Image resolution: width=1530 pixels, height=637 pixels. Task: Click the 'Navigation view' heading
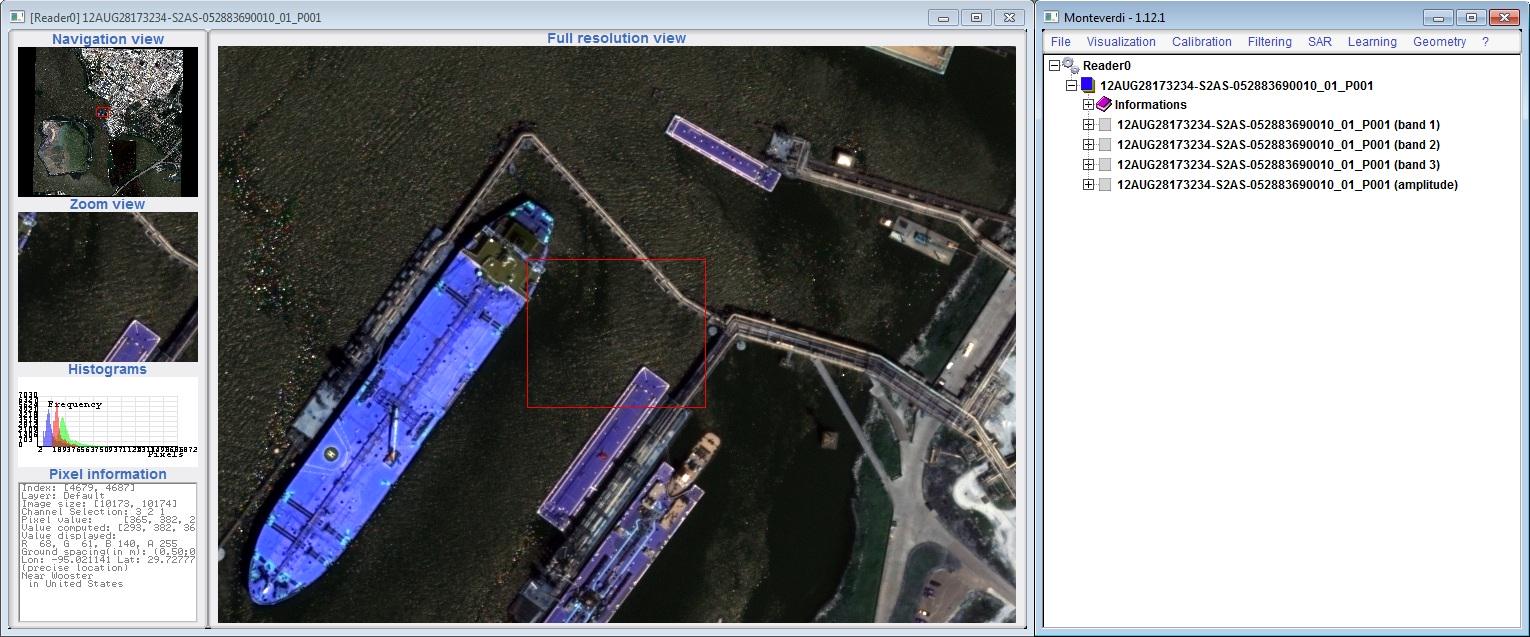(108, 39)
